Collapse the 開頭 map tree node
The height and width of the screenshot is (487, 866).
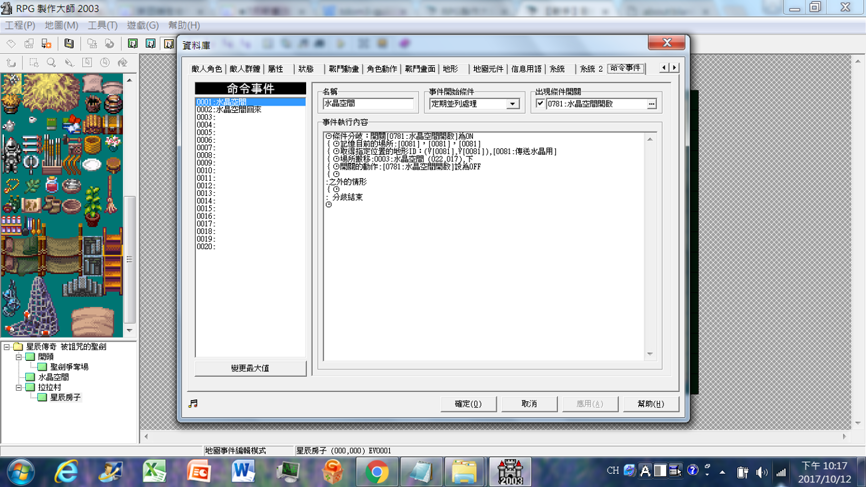tap(18, 357)
